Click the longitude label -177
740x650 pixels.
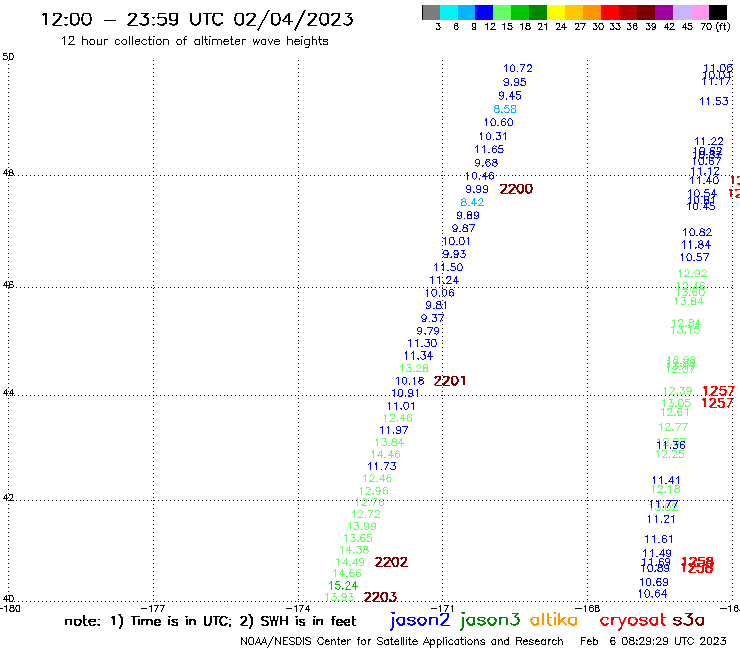154,608
